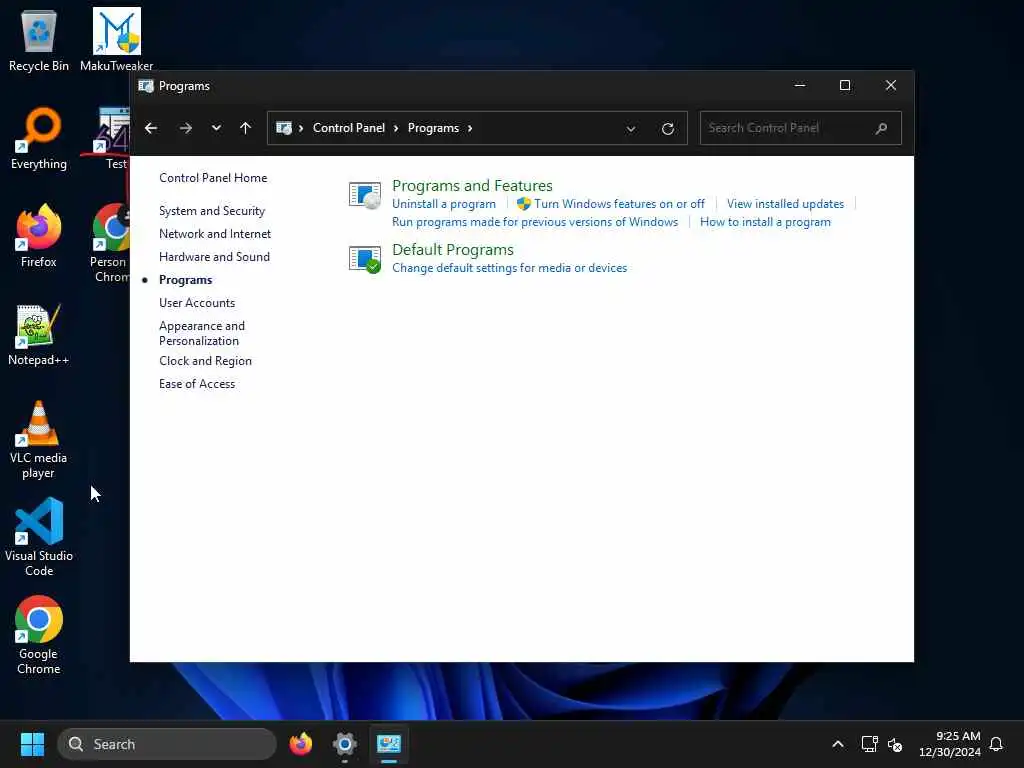
Task: Open Programs and Features icon
Action: coord(364,195)
